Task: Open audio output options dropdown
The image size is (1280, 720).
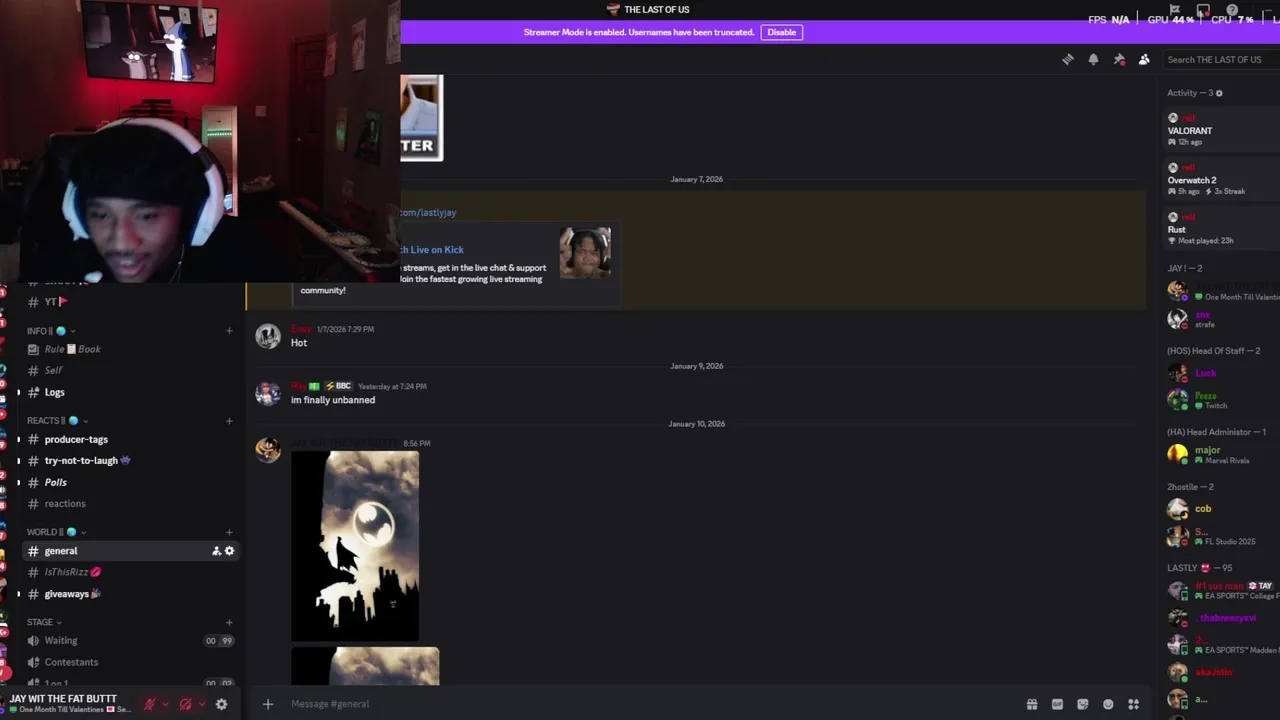Action: 201,704
